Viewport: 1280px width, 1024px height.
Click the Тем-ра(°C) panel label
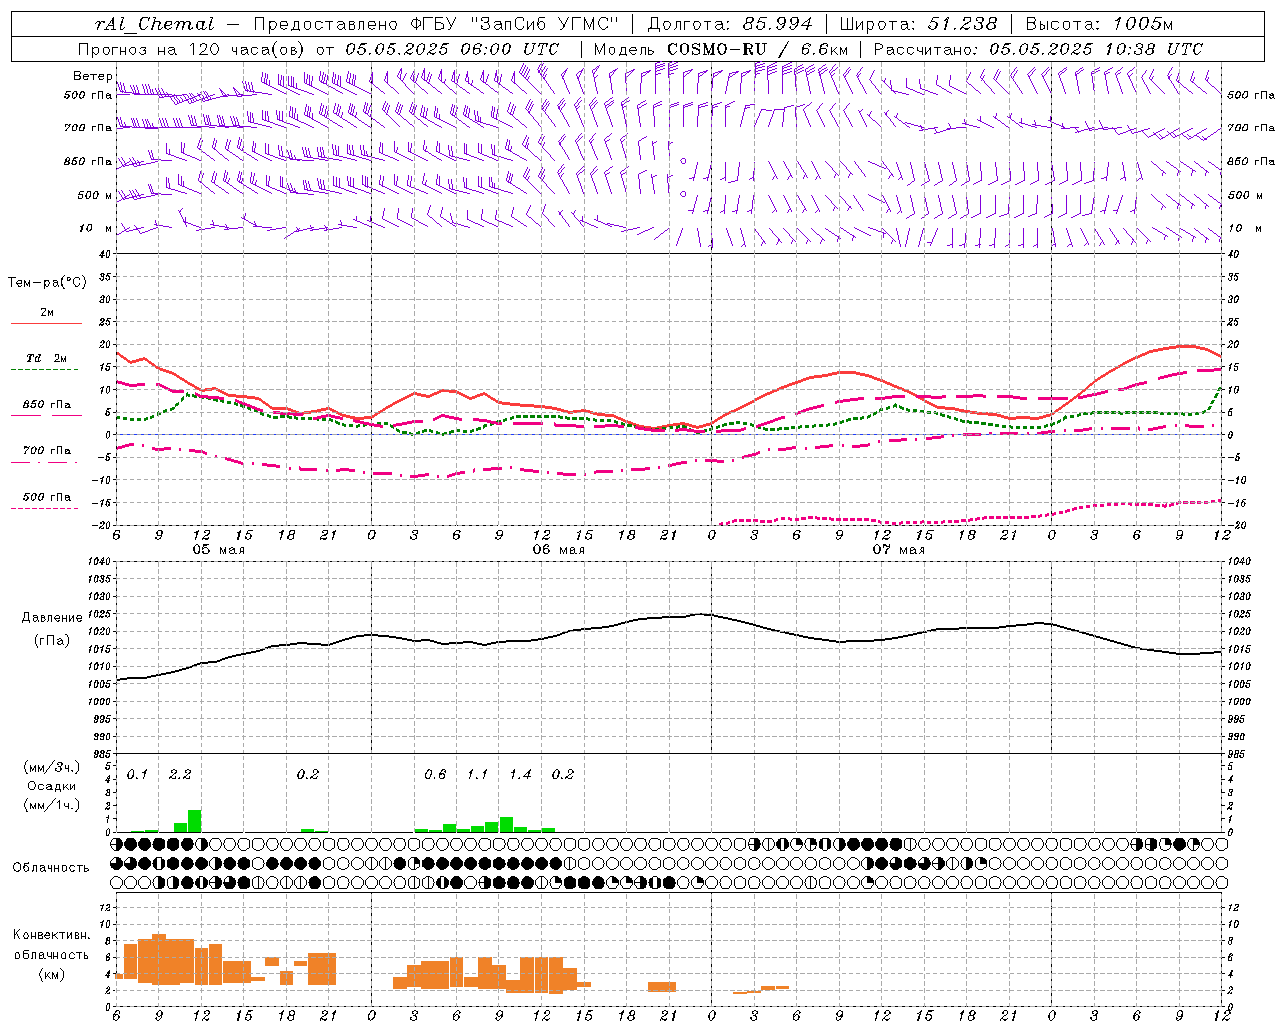click(x=47, y=282)
